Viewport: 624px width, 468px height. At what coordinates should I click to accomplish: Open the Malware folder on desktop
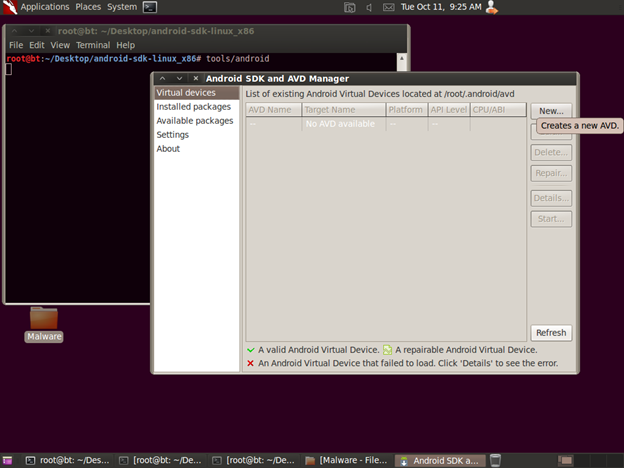point(44,319)
